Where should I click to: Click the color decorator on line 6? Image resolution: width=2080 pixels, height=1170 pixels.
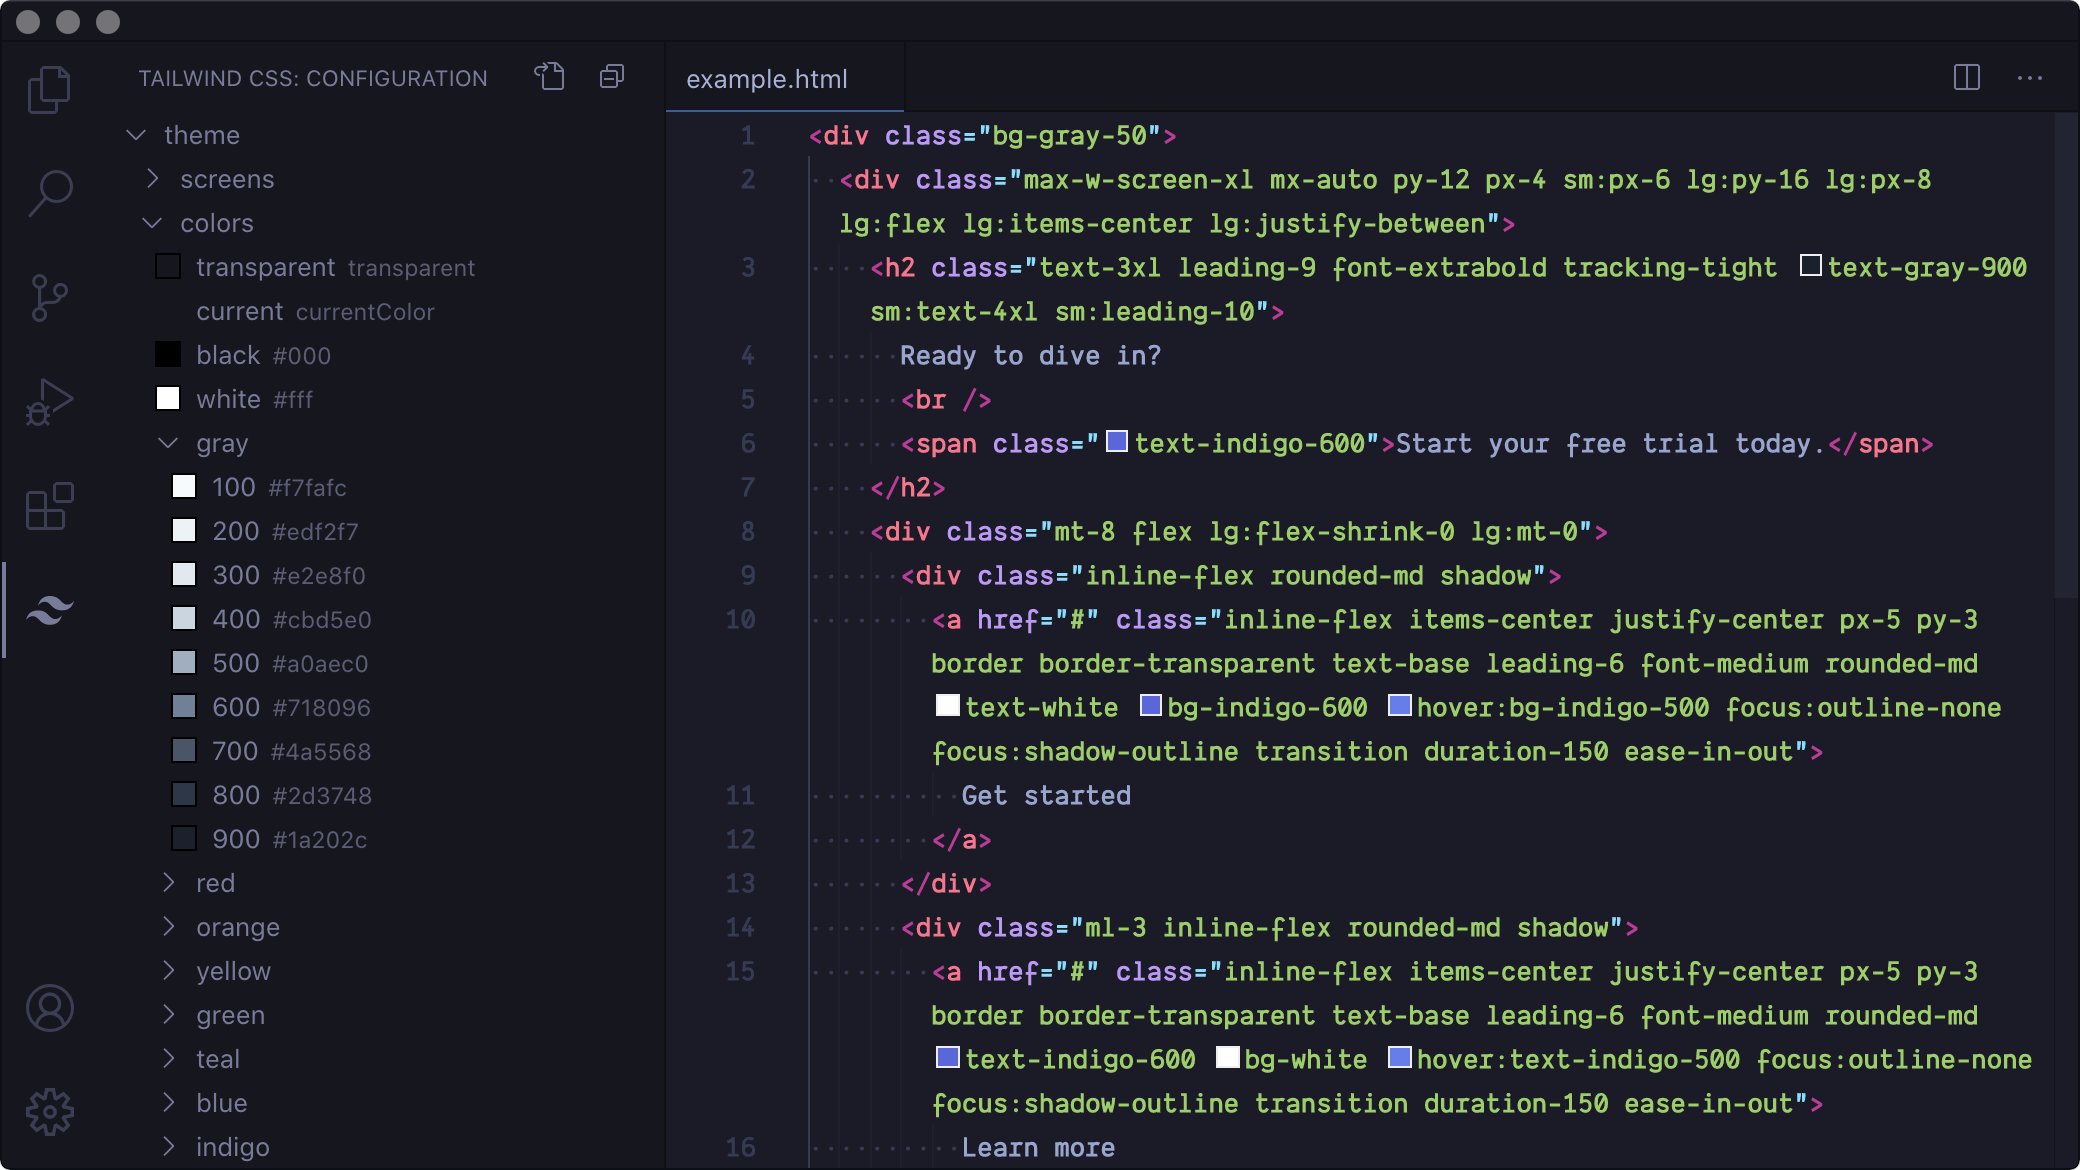click(x=1117, y=441)
